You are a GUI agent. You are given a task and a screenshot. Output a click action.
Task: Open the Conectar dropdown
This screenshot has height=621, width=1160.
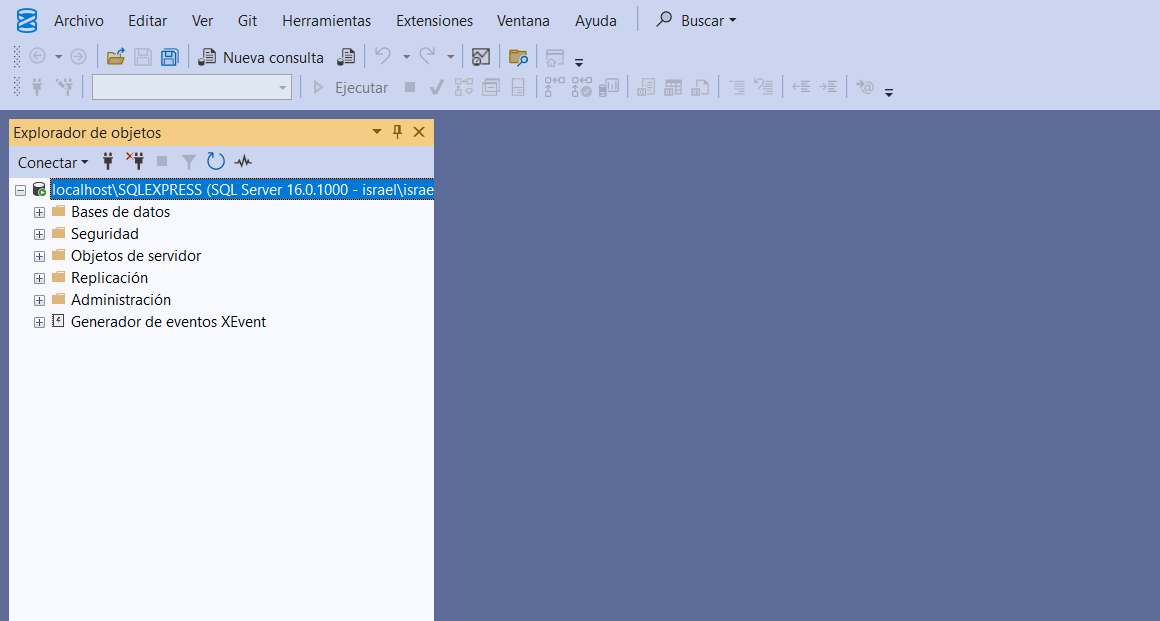click(53, 162)
